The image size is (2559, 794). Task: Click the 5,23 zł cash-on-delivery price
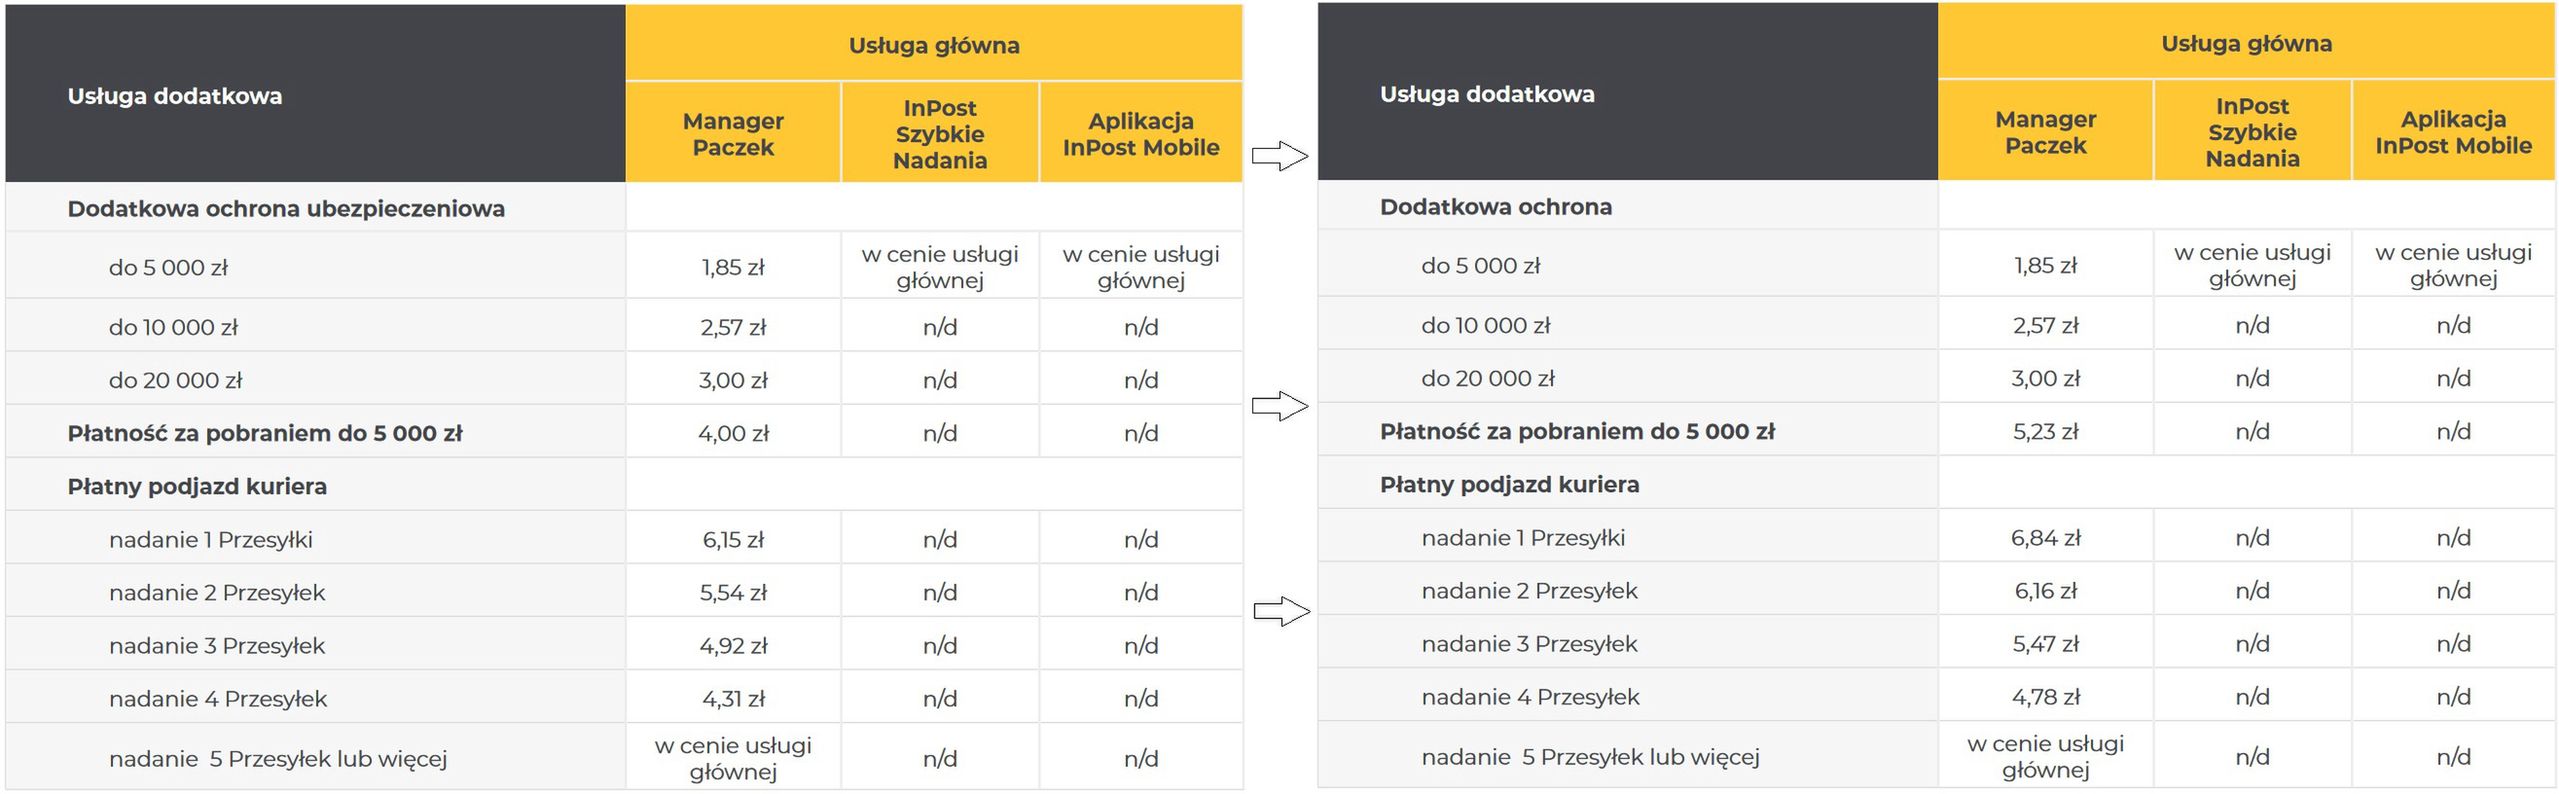[2045, 431]
